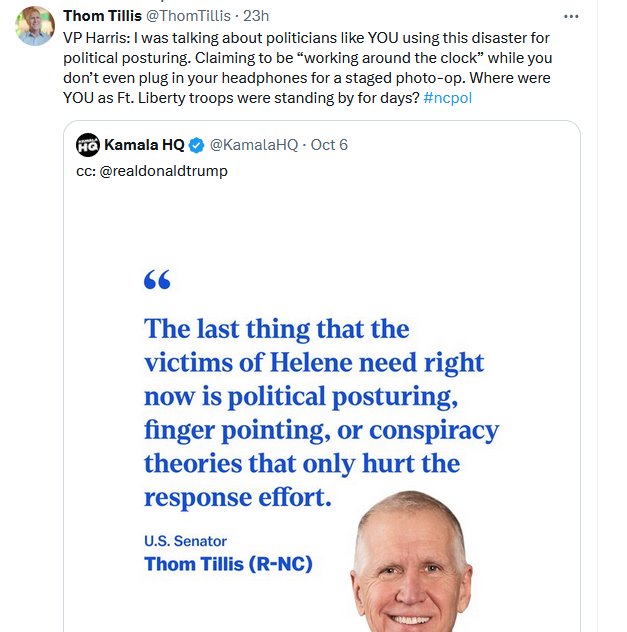This screenshot has height=632, width=627.
Task: Open the @KamalaHQ handle
Action: click(x=253, y=145)
